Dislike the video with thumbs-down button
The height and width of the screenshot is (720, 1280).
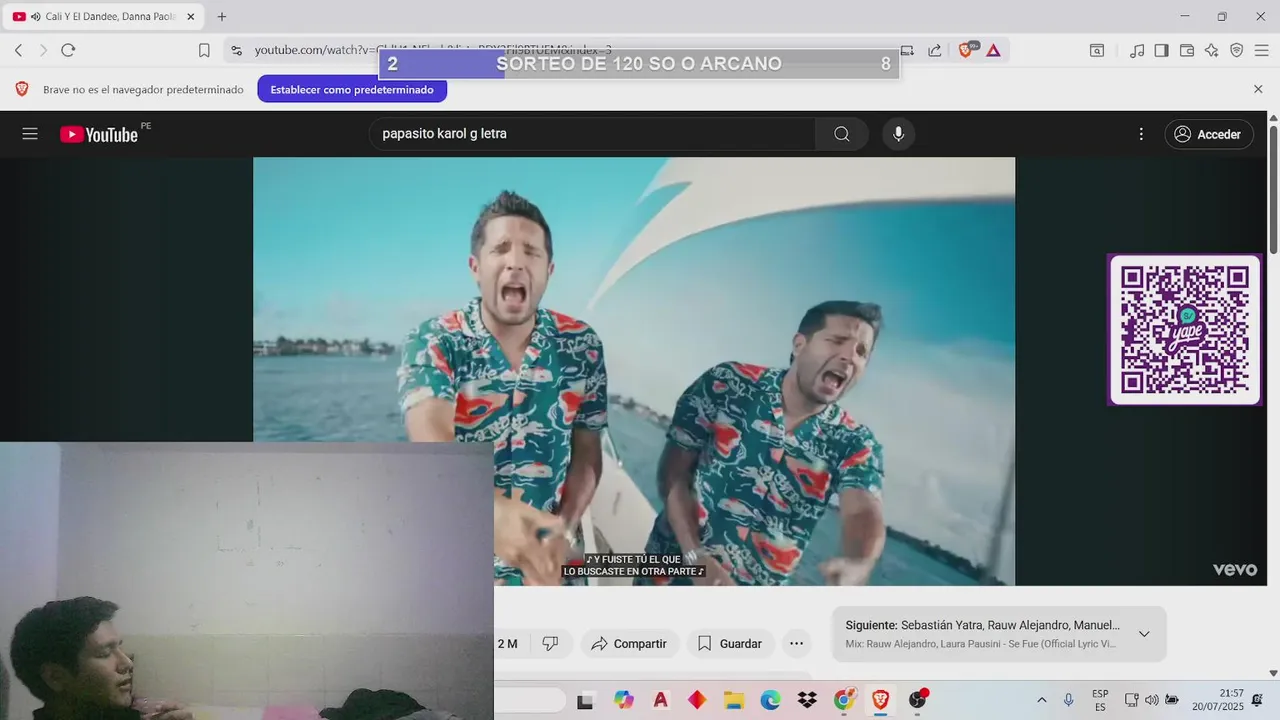pyautogui.click(x=550, y=644)
